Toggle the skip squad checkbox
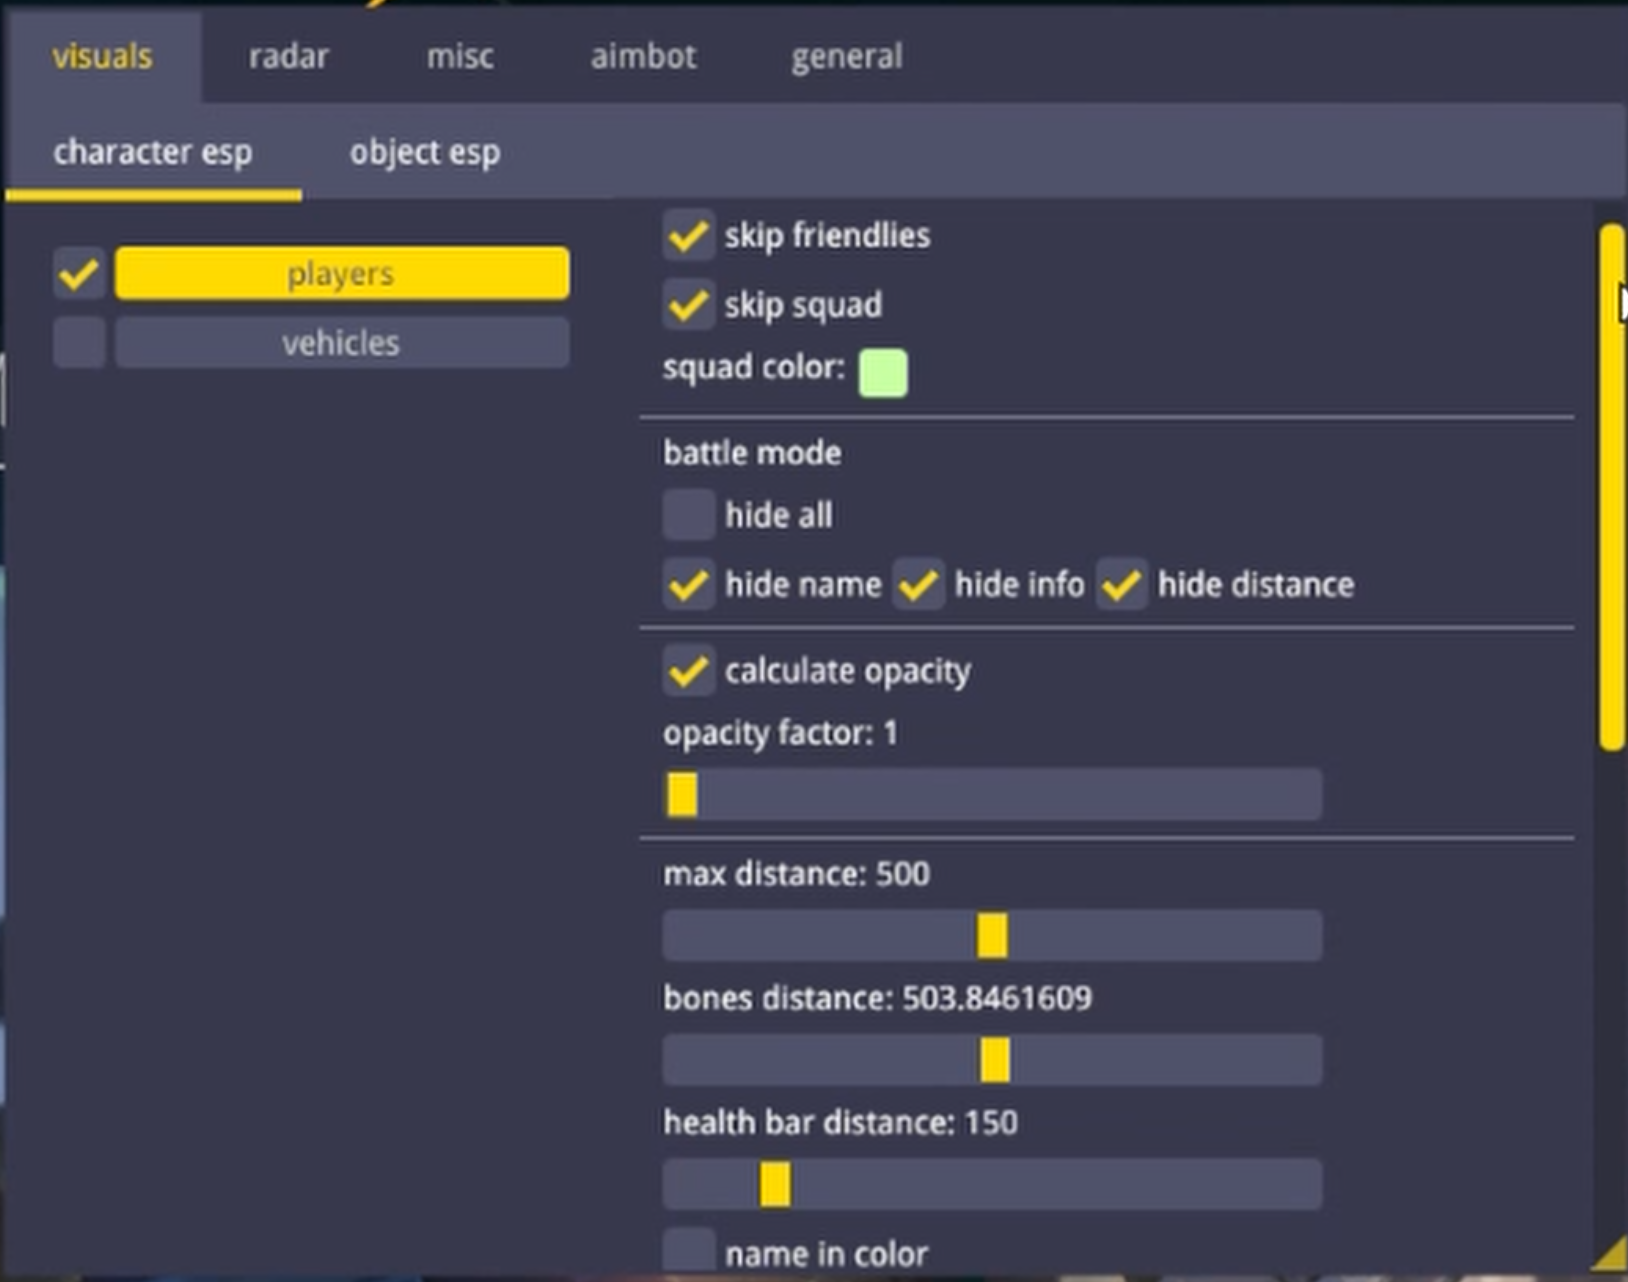Viewport: 1628px width, 1282px height. tap(688, 305)
